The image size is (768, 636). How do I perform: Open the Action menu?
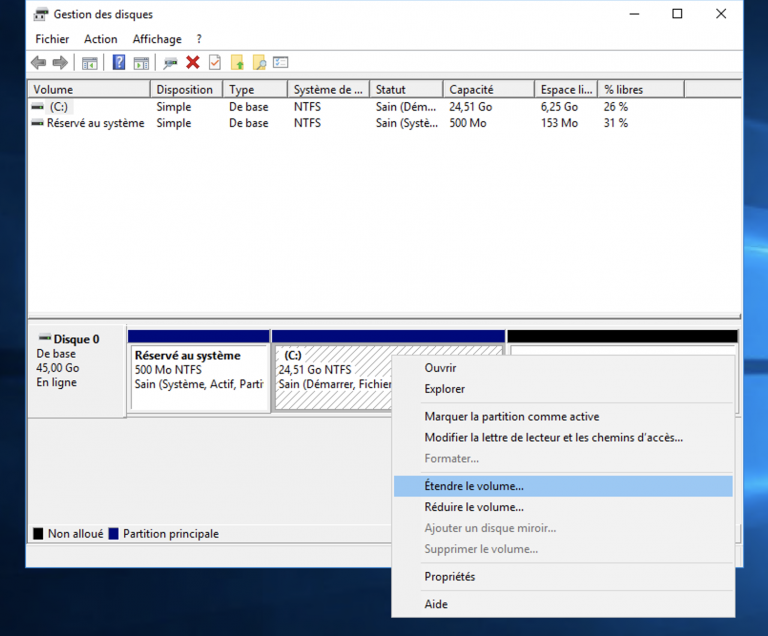pos(100,39)
